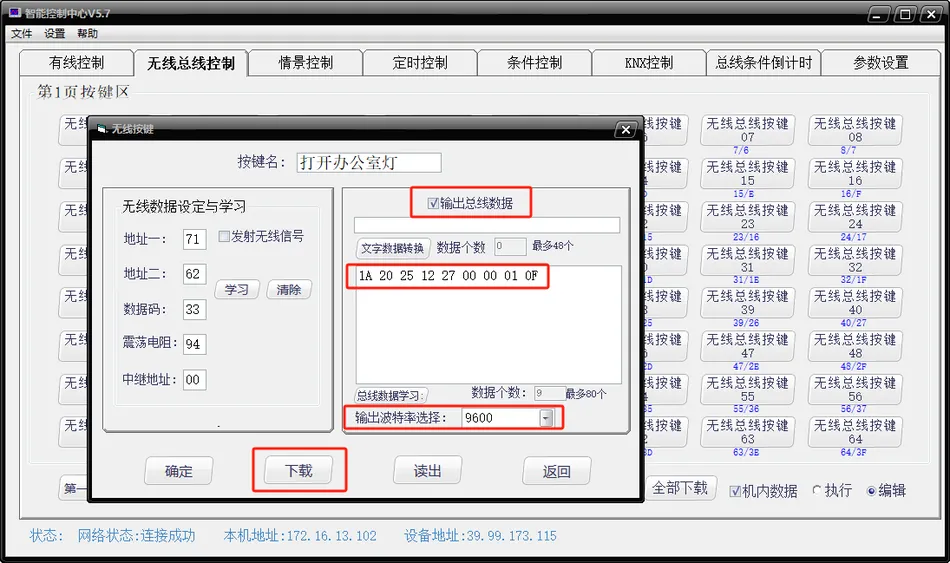Select the 执行 radio button
950x563 pixels.
point(817,490)
